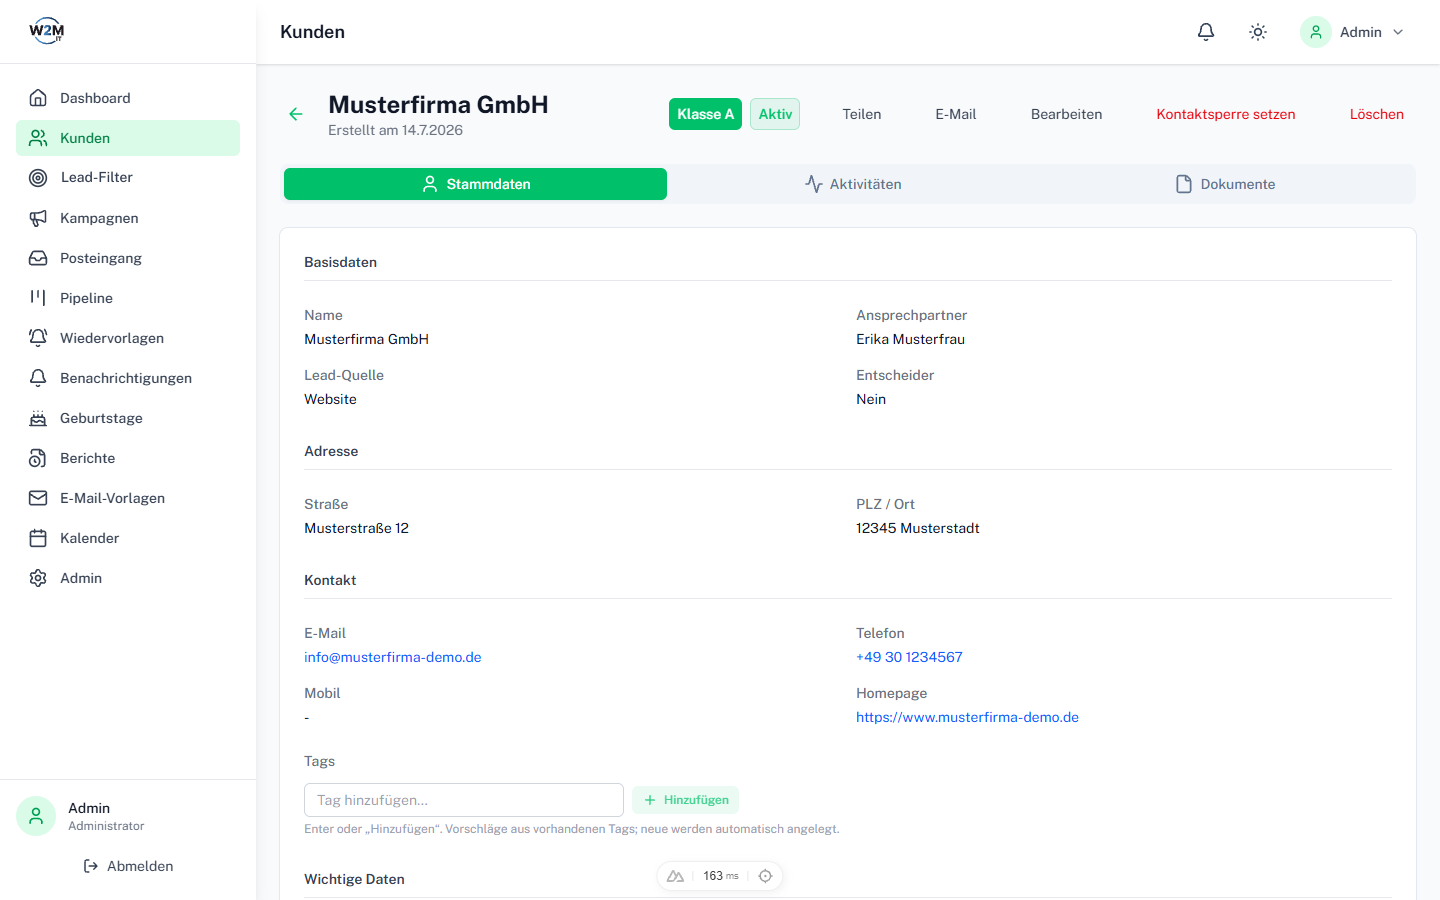1440x900 pixels.
Task: Expand the Admin user dropdown chevron
Action: (x=1398, y=32)
